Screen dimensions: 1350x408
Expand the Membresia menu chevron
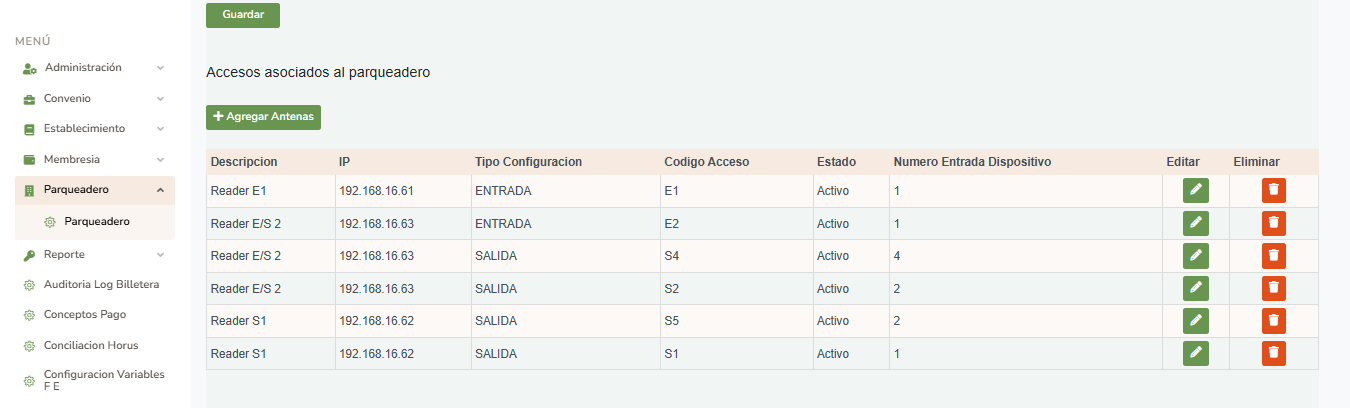pos(160,160)
